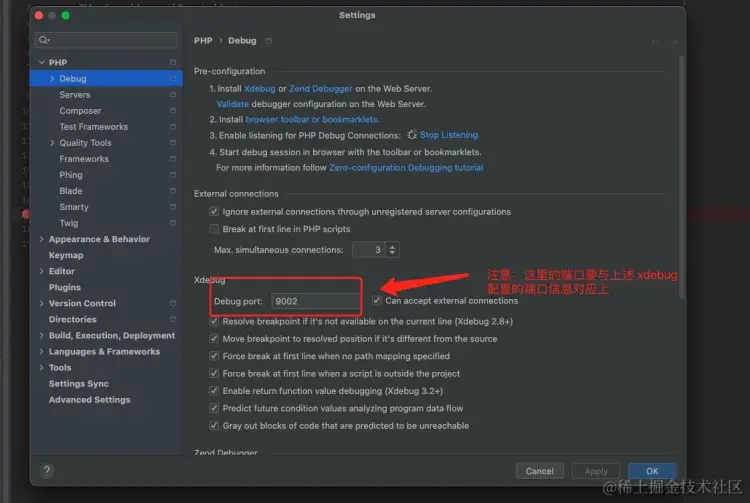Screen dimensions: 750x503
Task: Click the project icon on the Twig row
Action: [x=173, y=223]
